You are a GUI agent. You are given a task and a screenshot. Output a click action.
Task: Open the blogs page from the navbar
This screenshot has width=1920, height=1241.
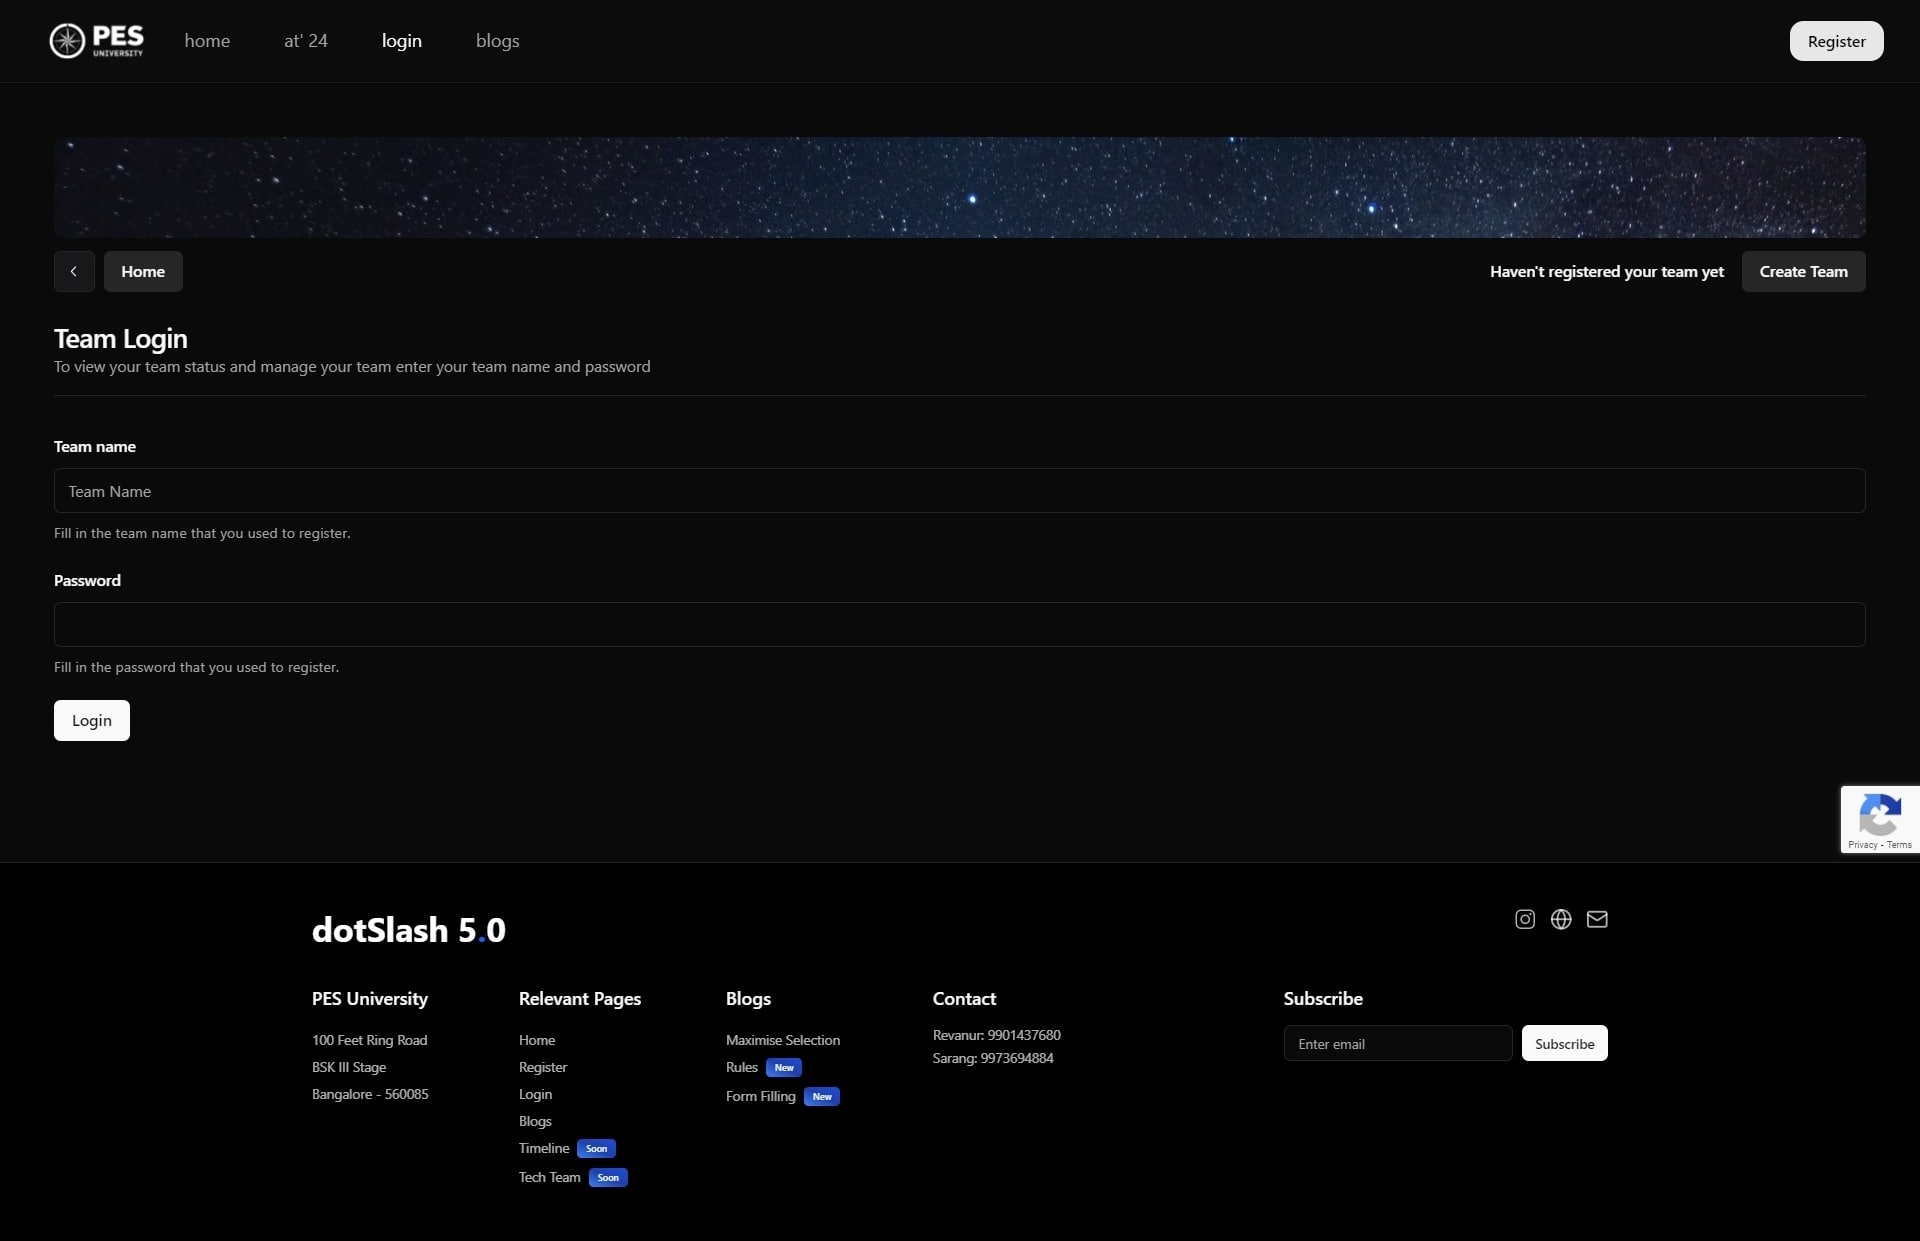point(497,41)
